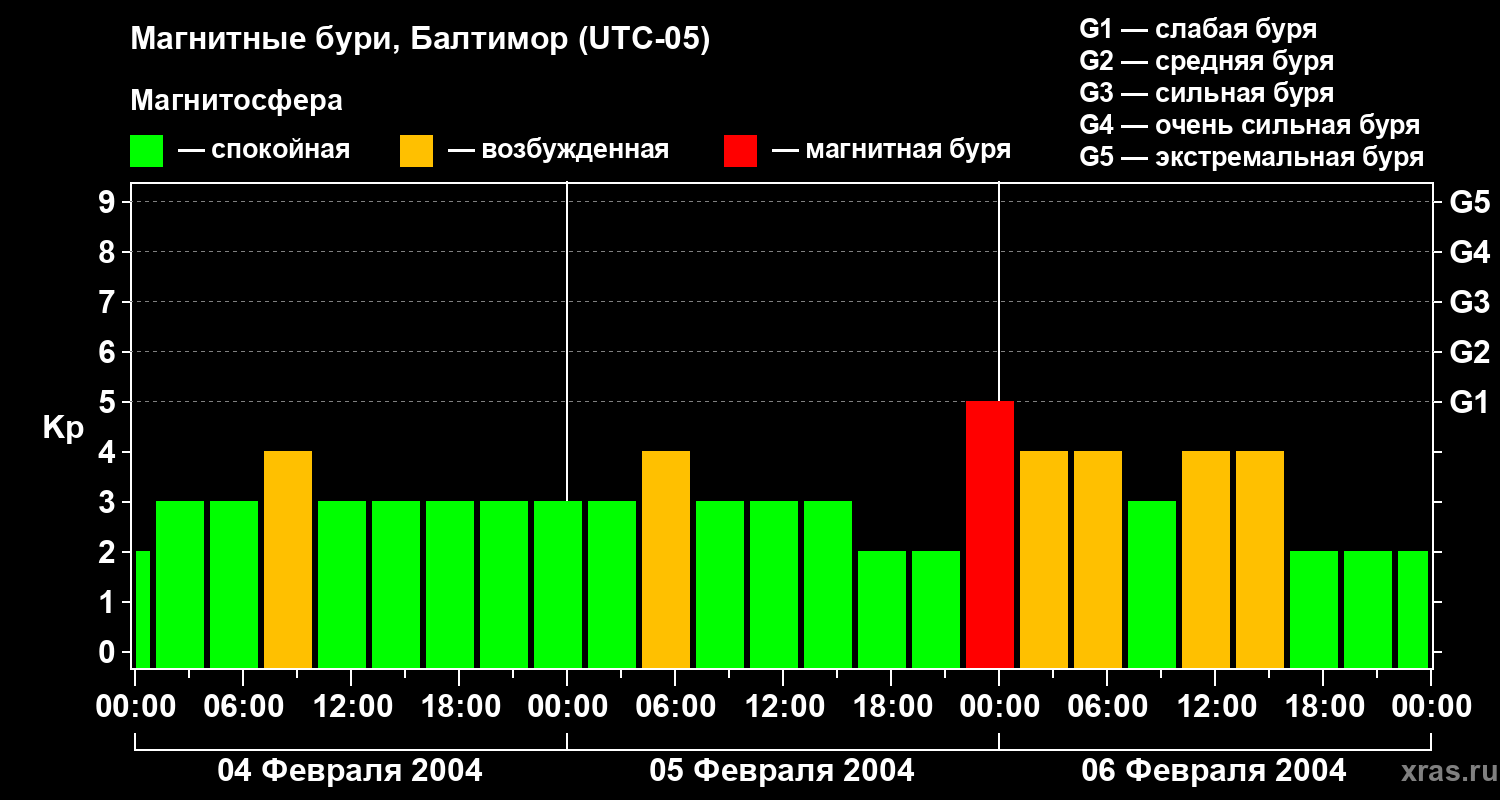Click the red 'магнитная буря' legend swatch
The image size is (1500, 800).
(x=740, y=151)
